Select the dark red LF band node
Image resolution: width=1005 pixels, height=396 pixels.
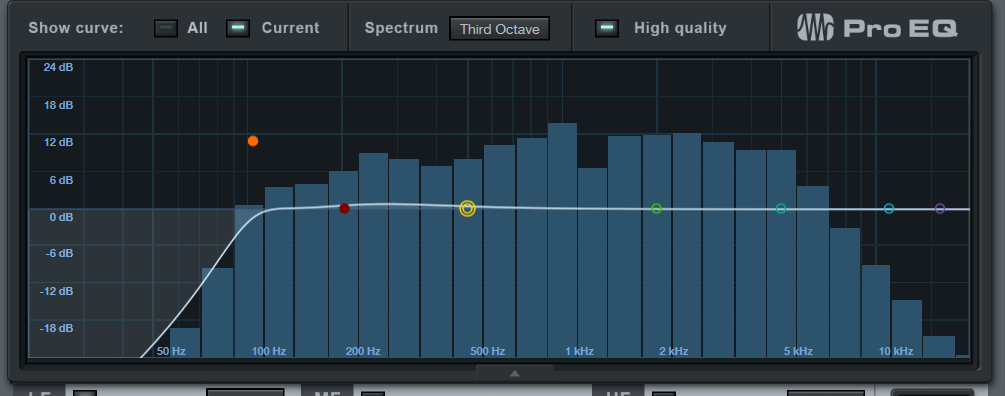tap(344, 208)
